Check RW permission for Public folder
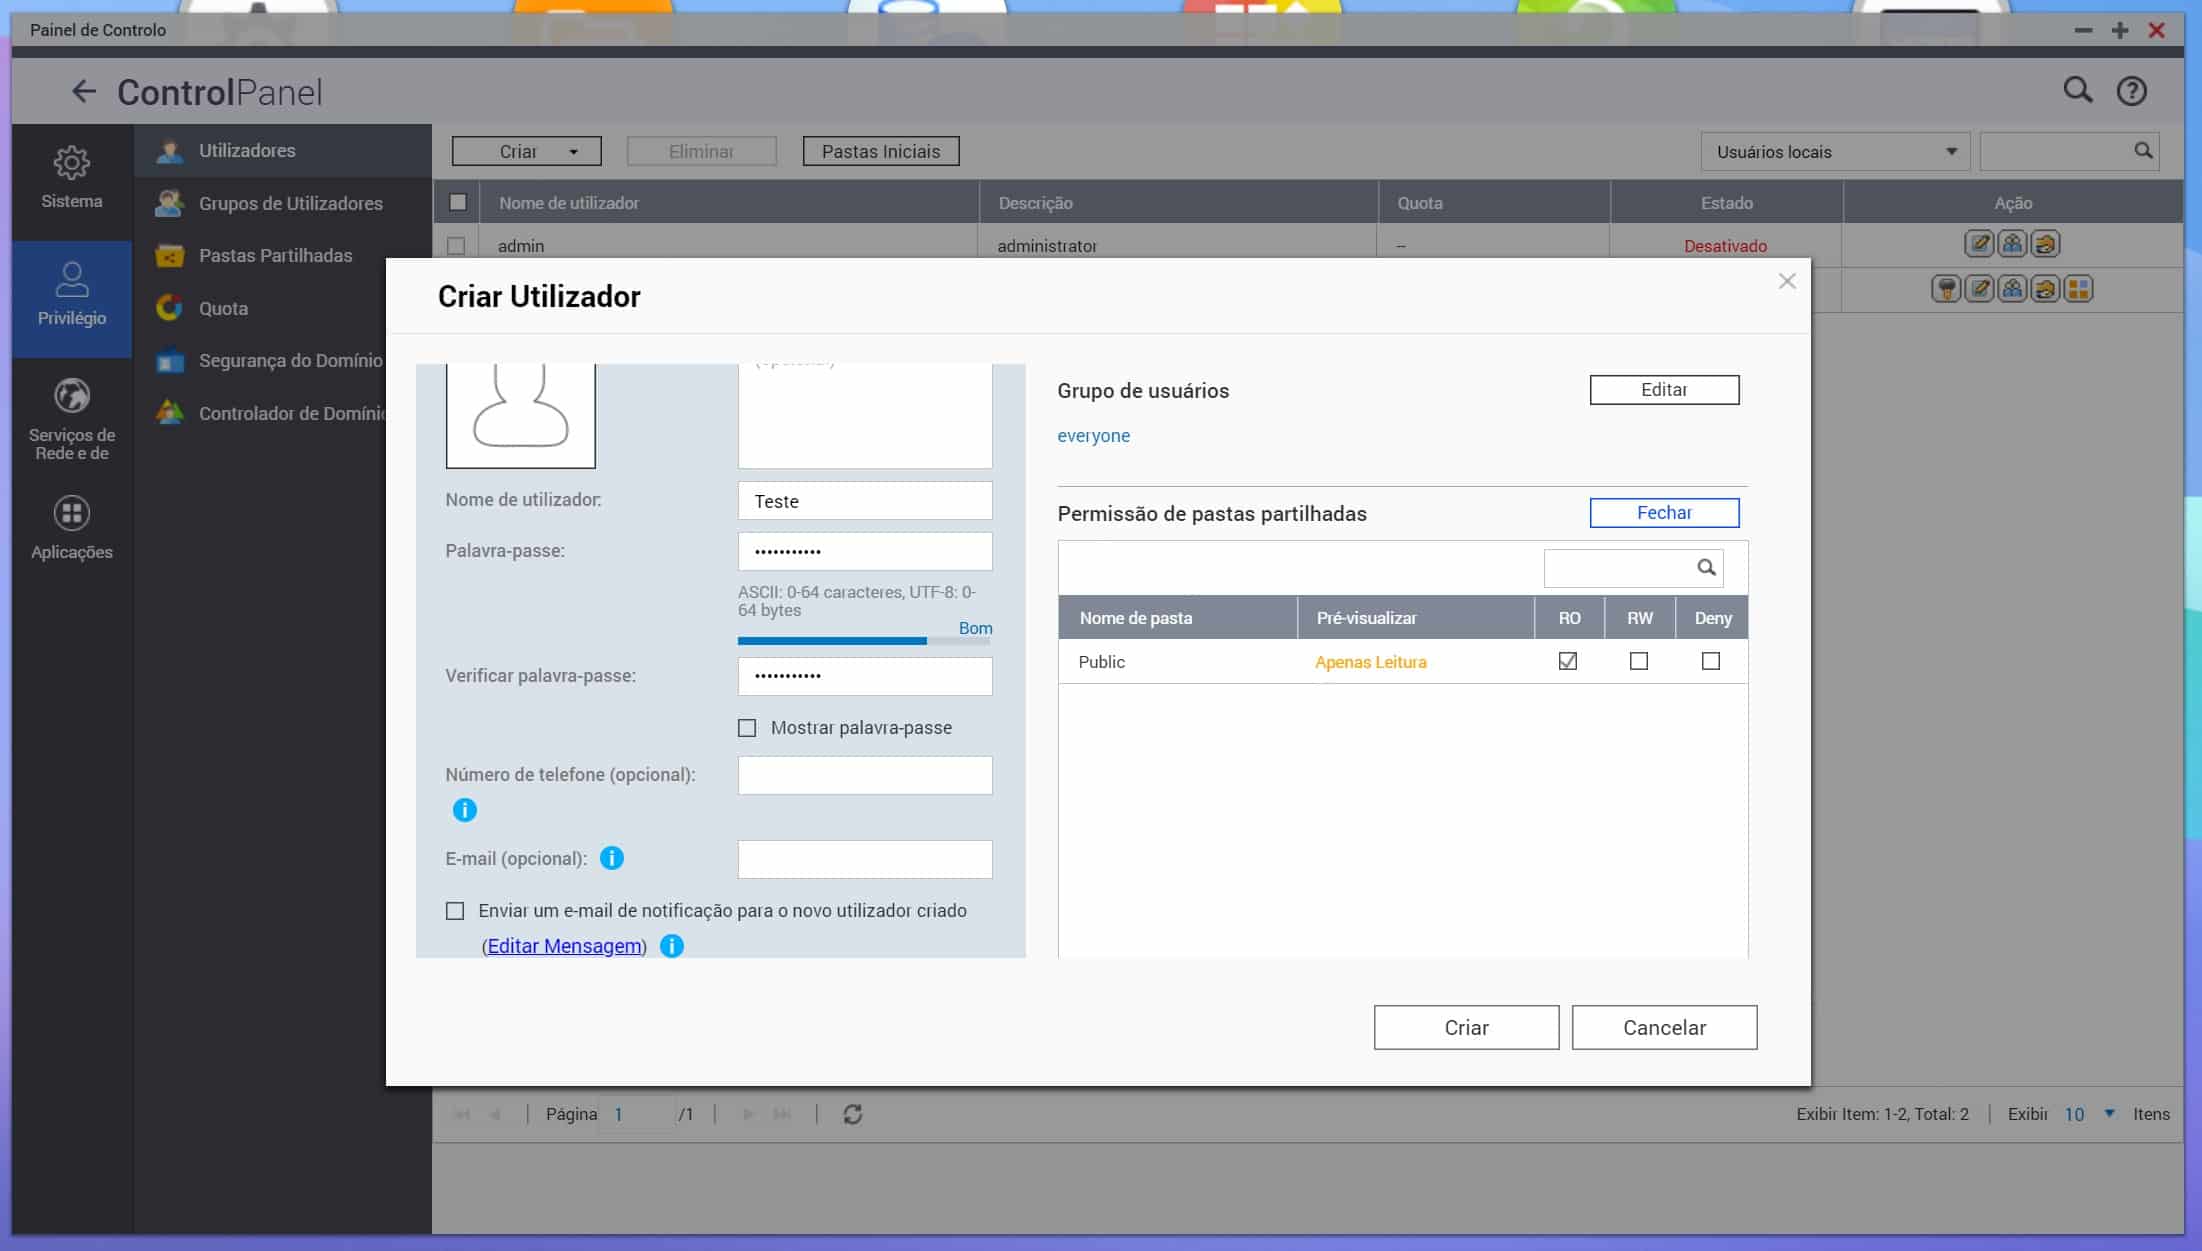 point(1639,661)
